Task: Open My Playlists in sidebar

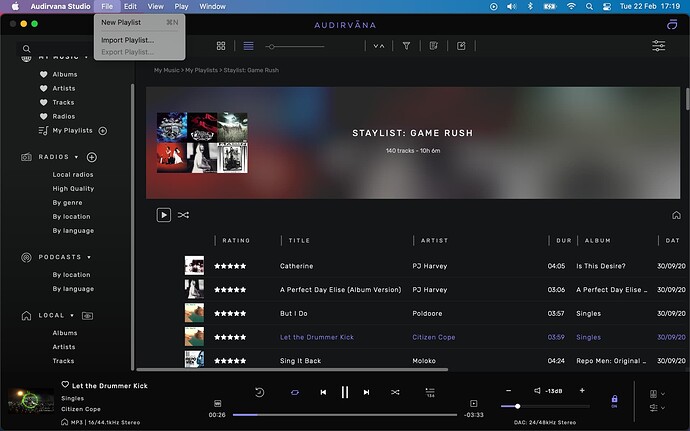Action: pyautogui.click(x=73, y=131)
